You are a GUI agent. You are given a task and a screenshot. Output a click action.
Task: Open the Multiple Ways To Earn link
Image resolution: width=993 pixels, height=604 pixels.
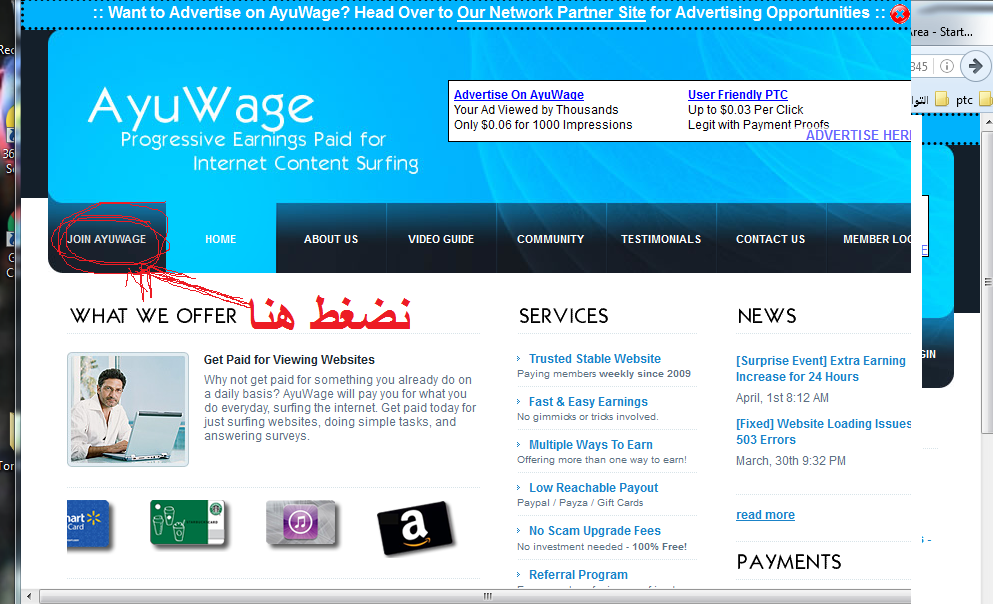coord(591,444)
